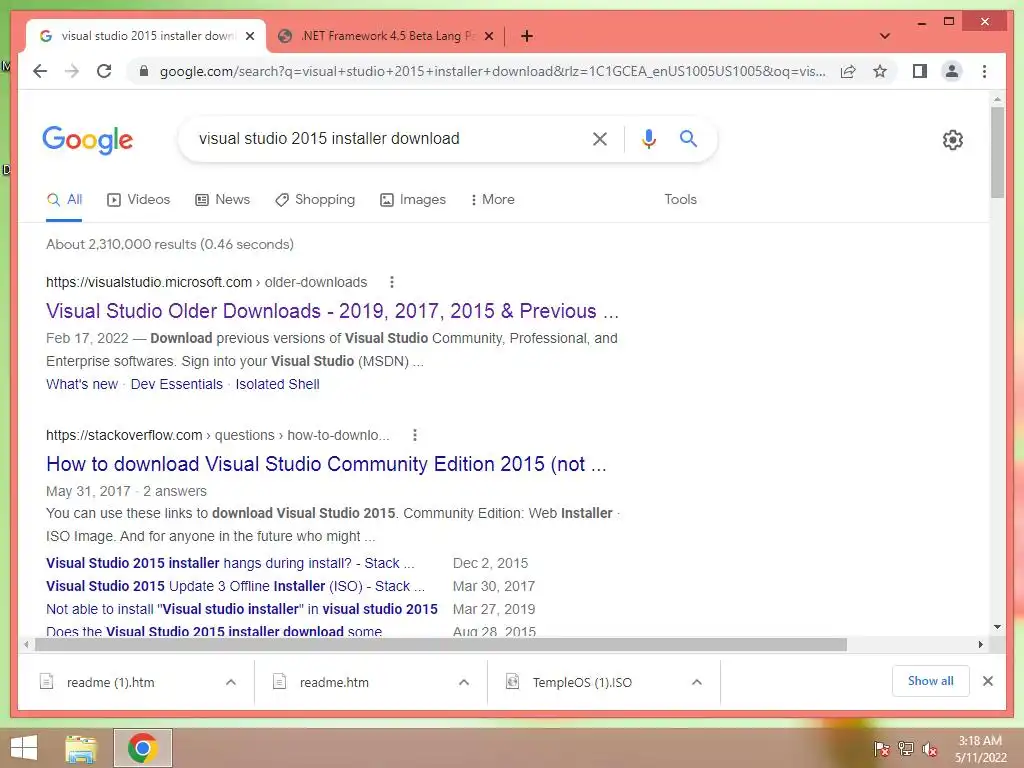
Task: Click the lock icon in address bar
Action: (144, 71)
